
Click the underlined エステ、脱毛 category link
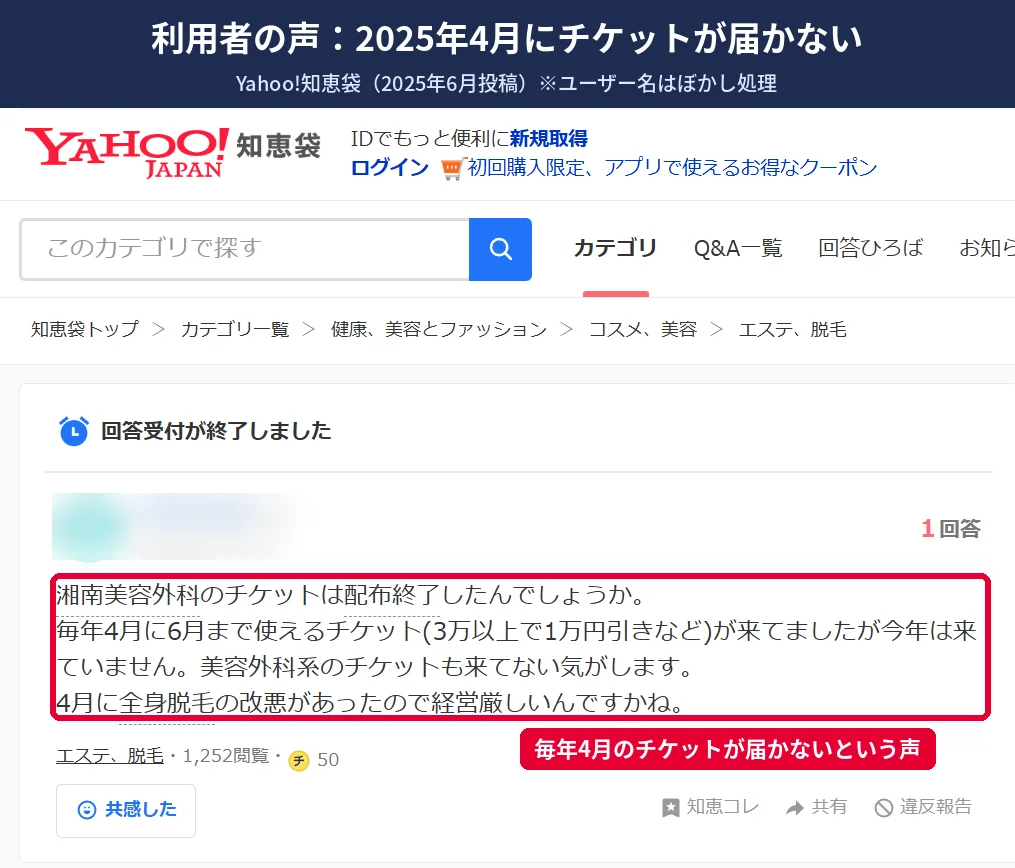tap(110, 756)
